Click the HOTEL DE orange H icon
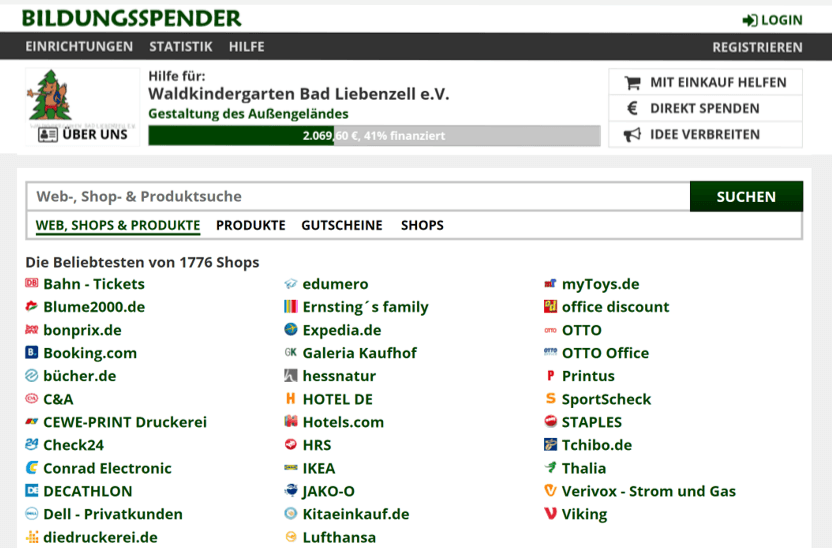The height and width of the screenshot is (548, 832). 291,398
